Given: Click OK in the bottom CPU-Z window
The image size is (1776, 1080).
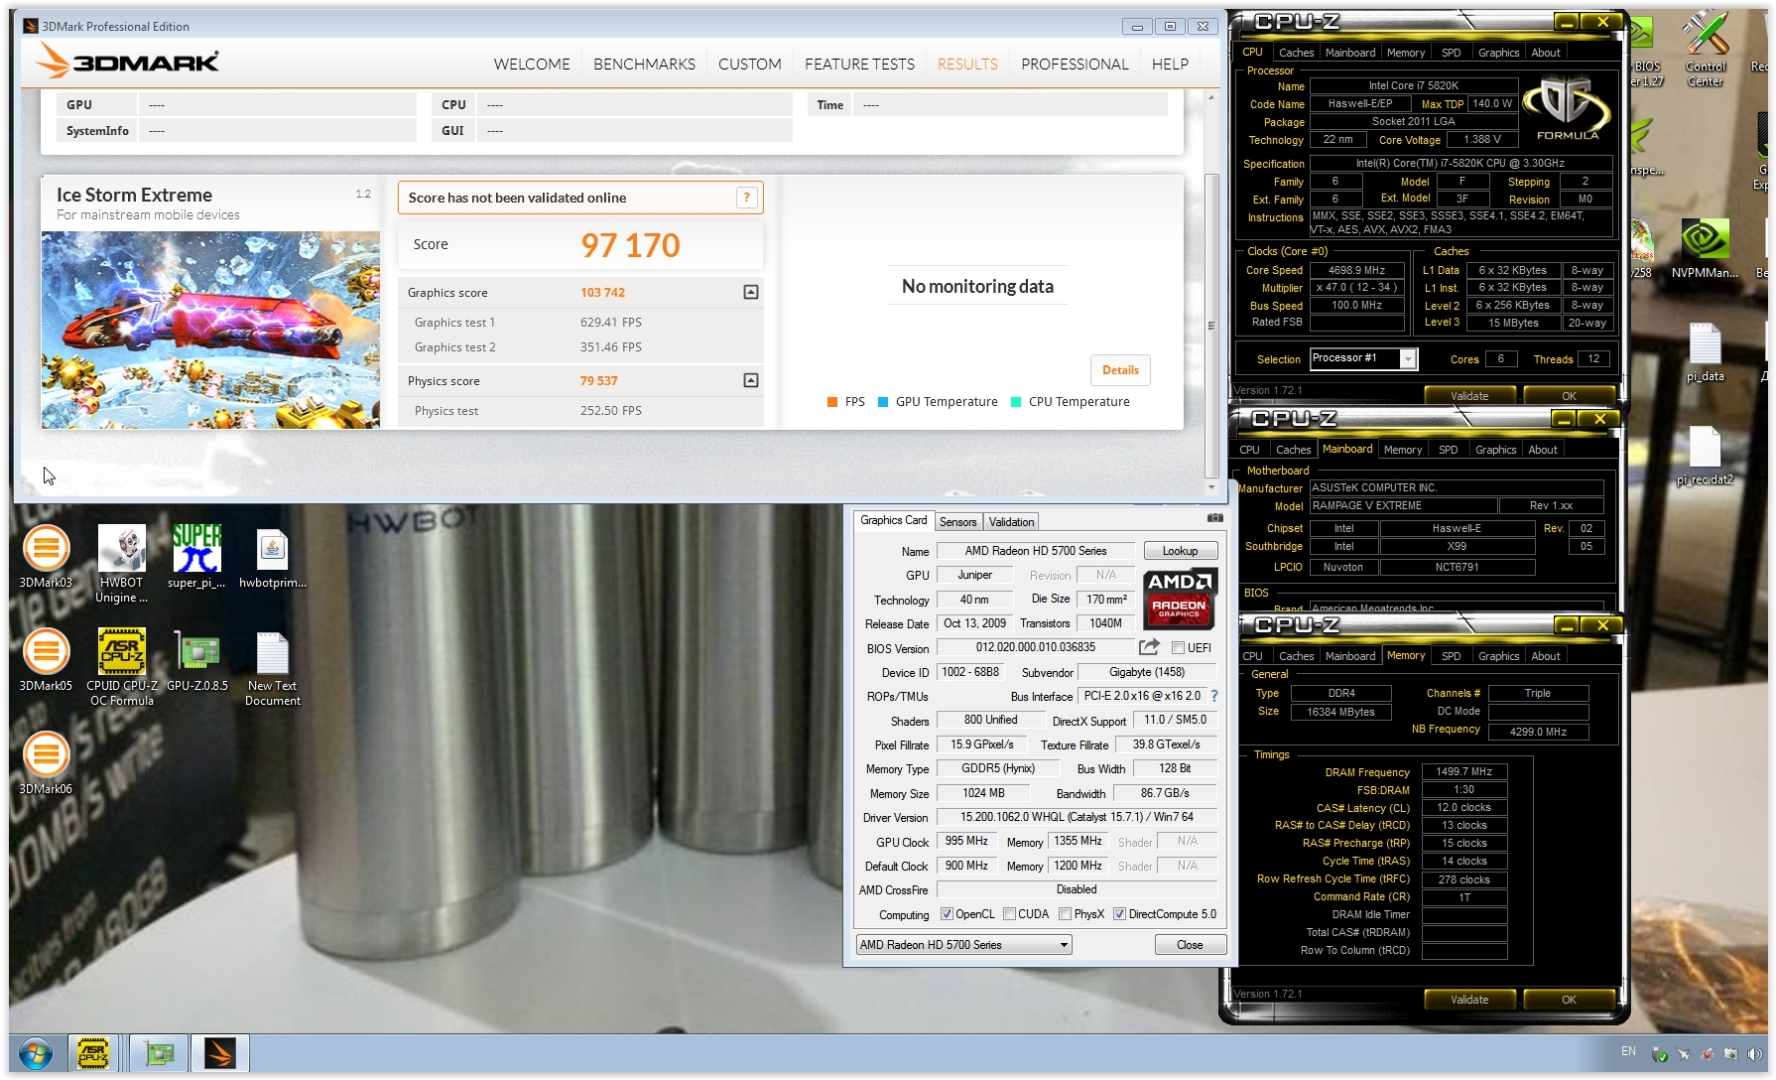Looking at the screenshot, I should tap(1568, 1000).
